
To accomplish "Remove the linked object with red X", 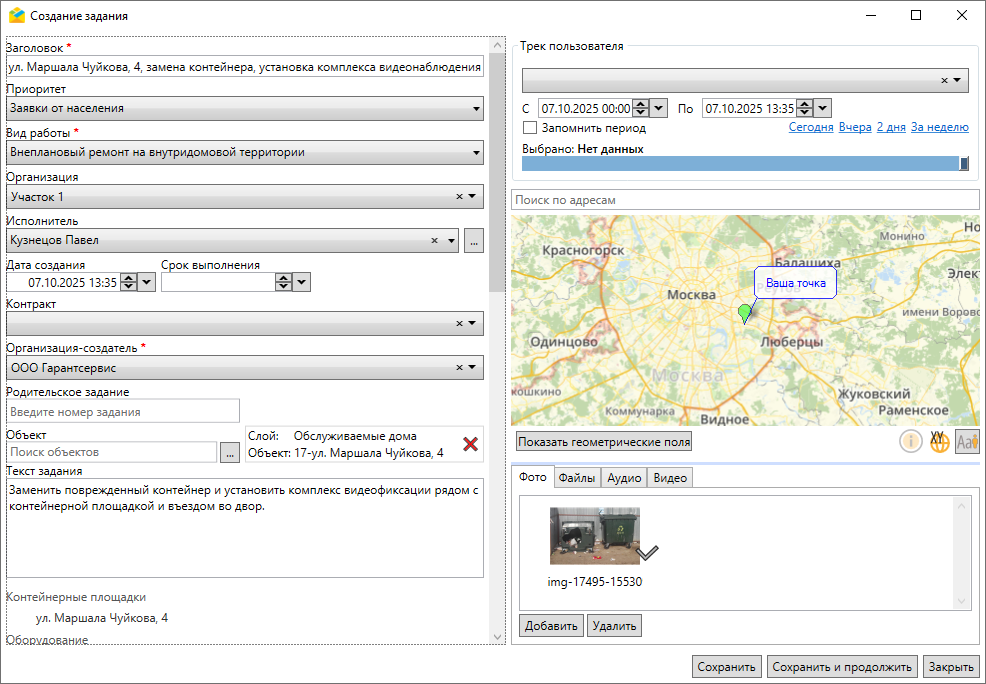I will coord(470,445).
